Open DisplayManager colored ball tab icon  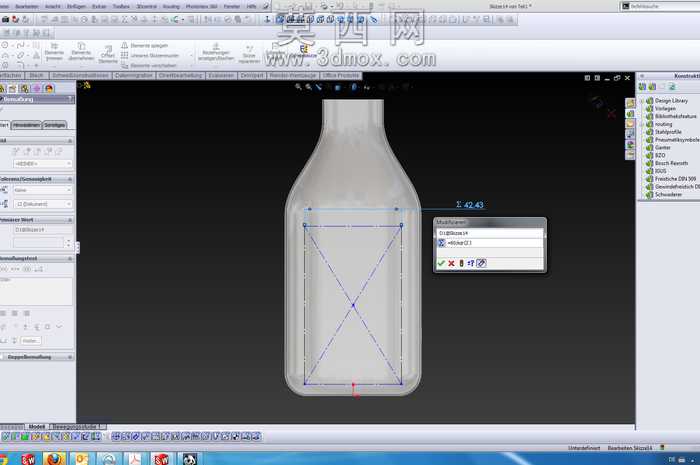click(49, 88)
